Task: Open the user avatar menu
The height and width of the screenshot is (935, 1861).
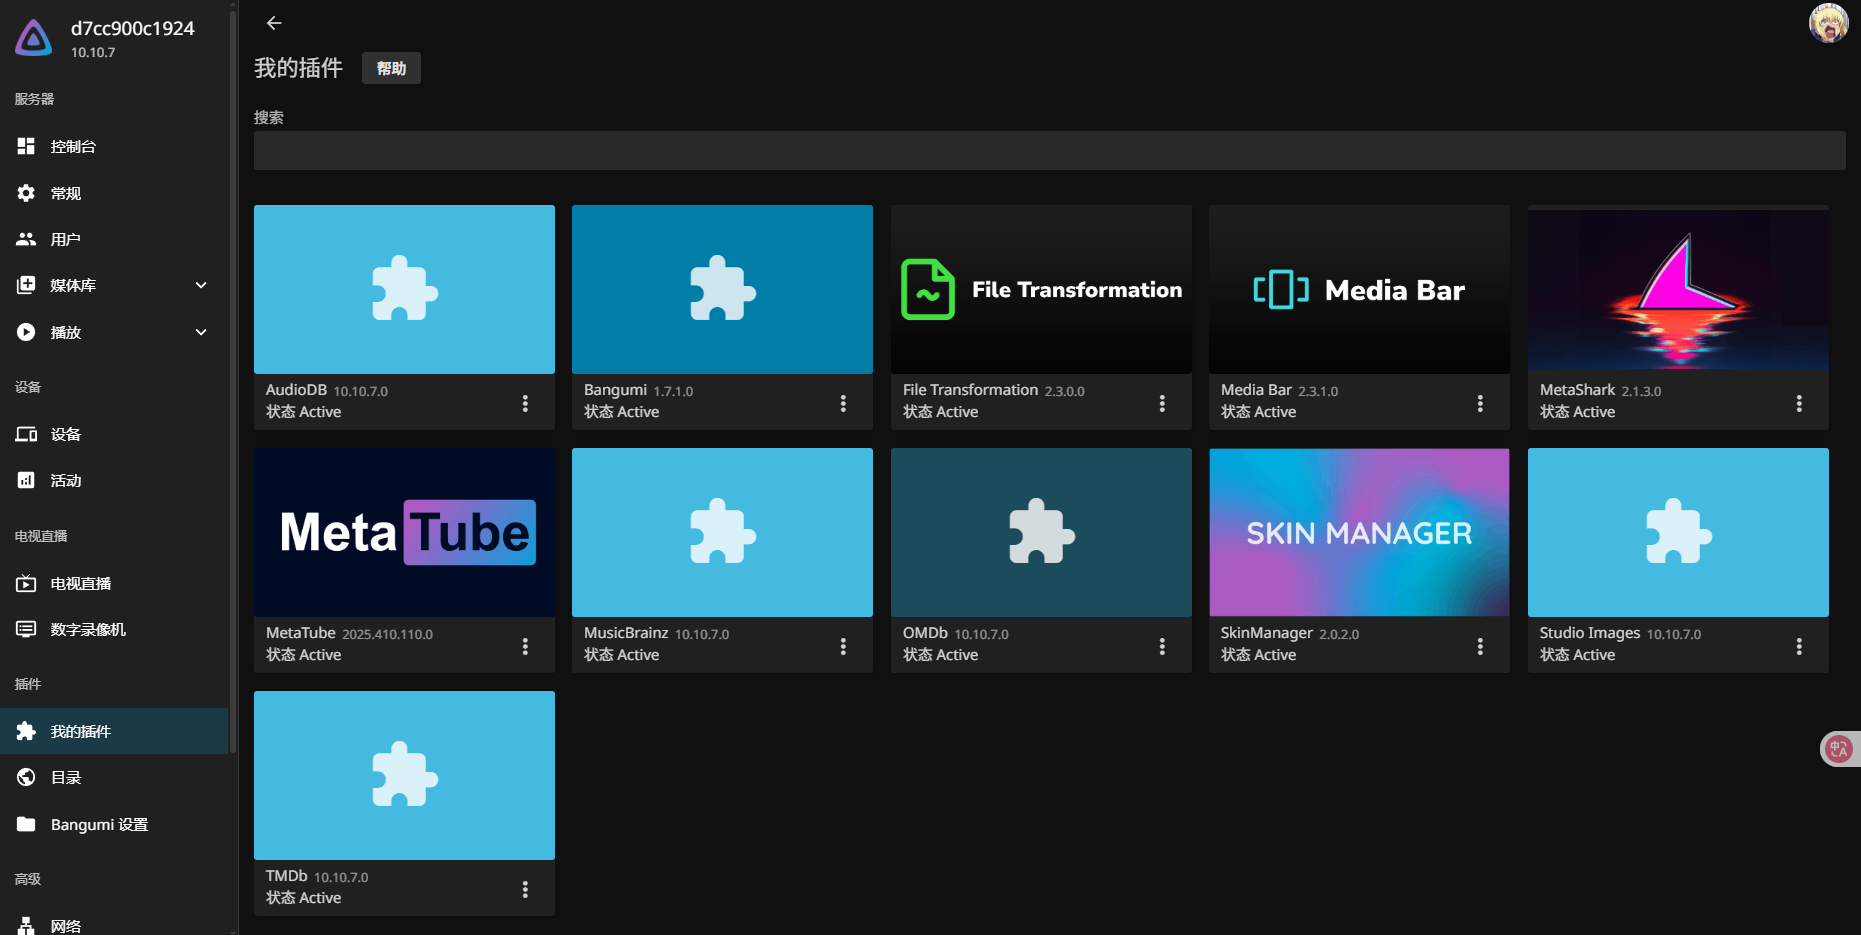Action: coord(1828,23)
